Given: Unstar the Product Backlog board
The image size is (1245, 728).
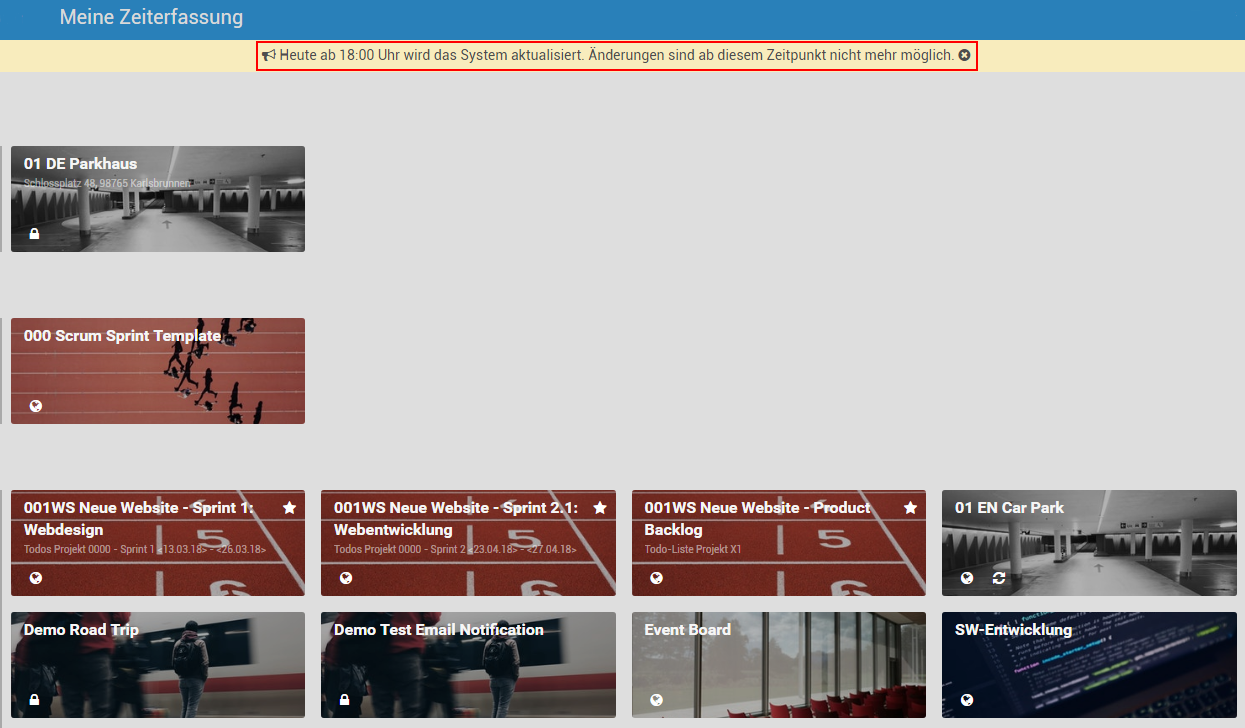Looking at the screenshot, I should pyautogui.click(x=910, y=508).
